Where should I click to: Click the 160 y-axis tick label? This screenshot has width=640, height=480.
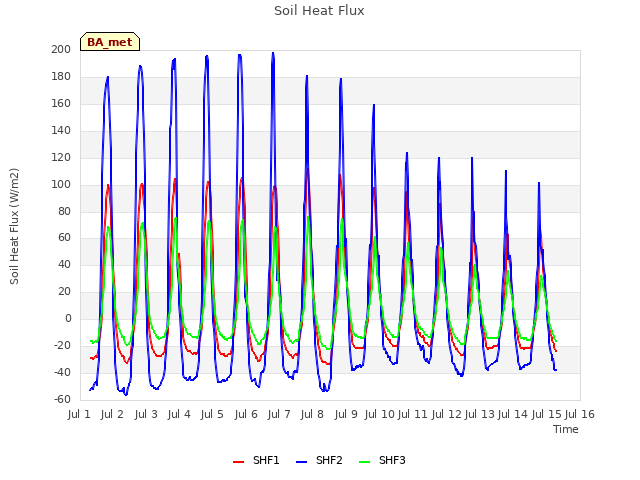click(x=61, y=103)
